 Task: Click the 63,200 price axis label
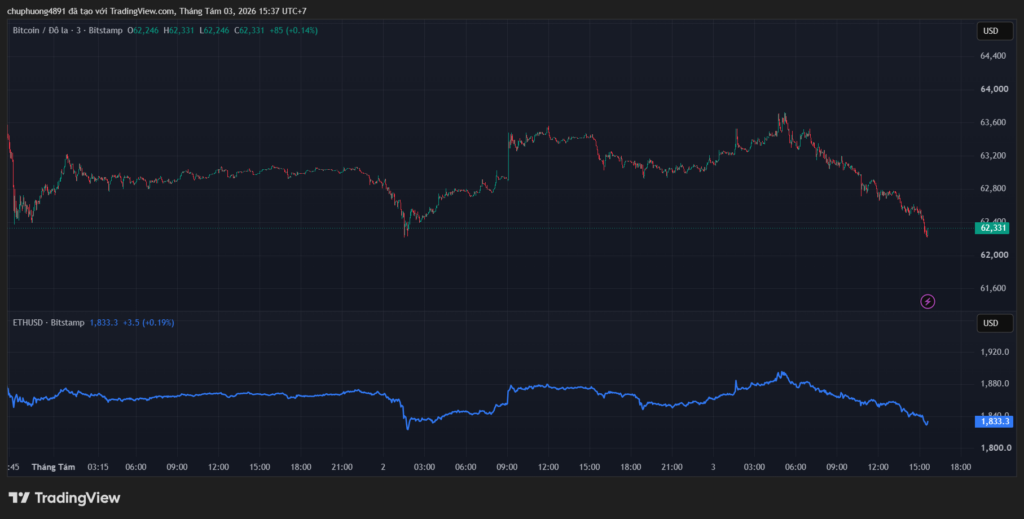pos(993,156)
